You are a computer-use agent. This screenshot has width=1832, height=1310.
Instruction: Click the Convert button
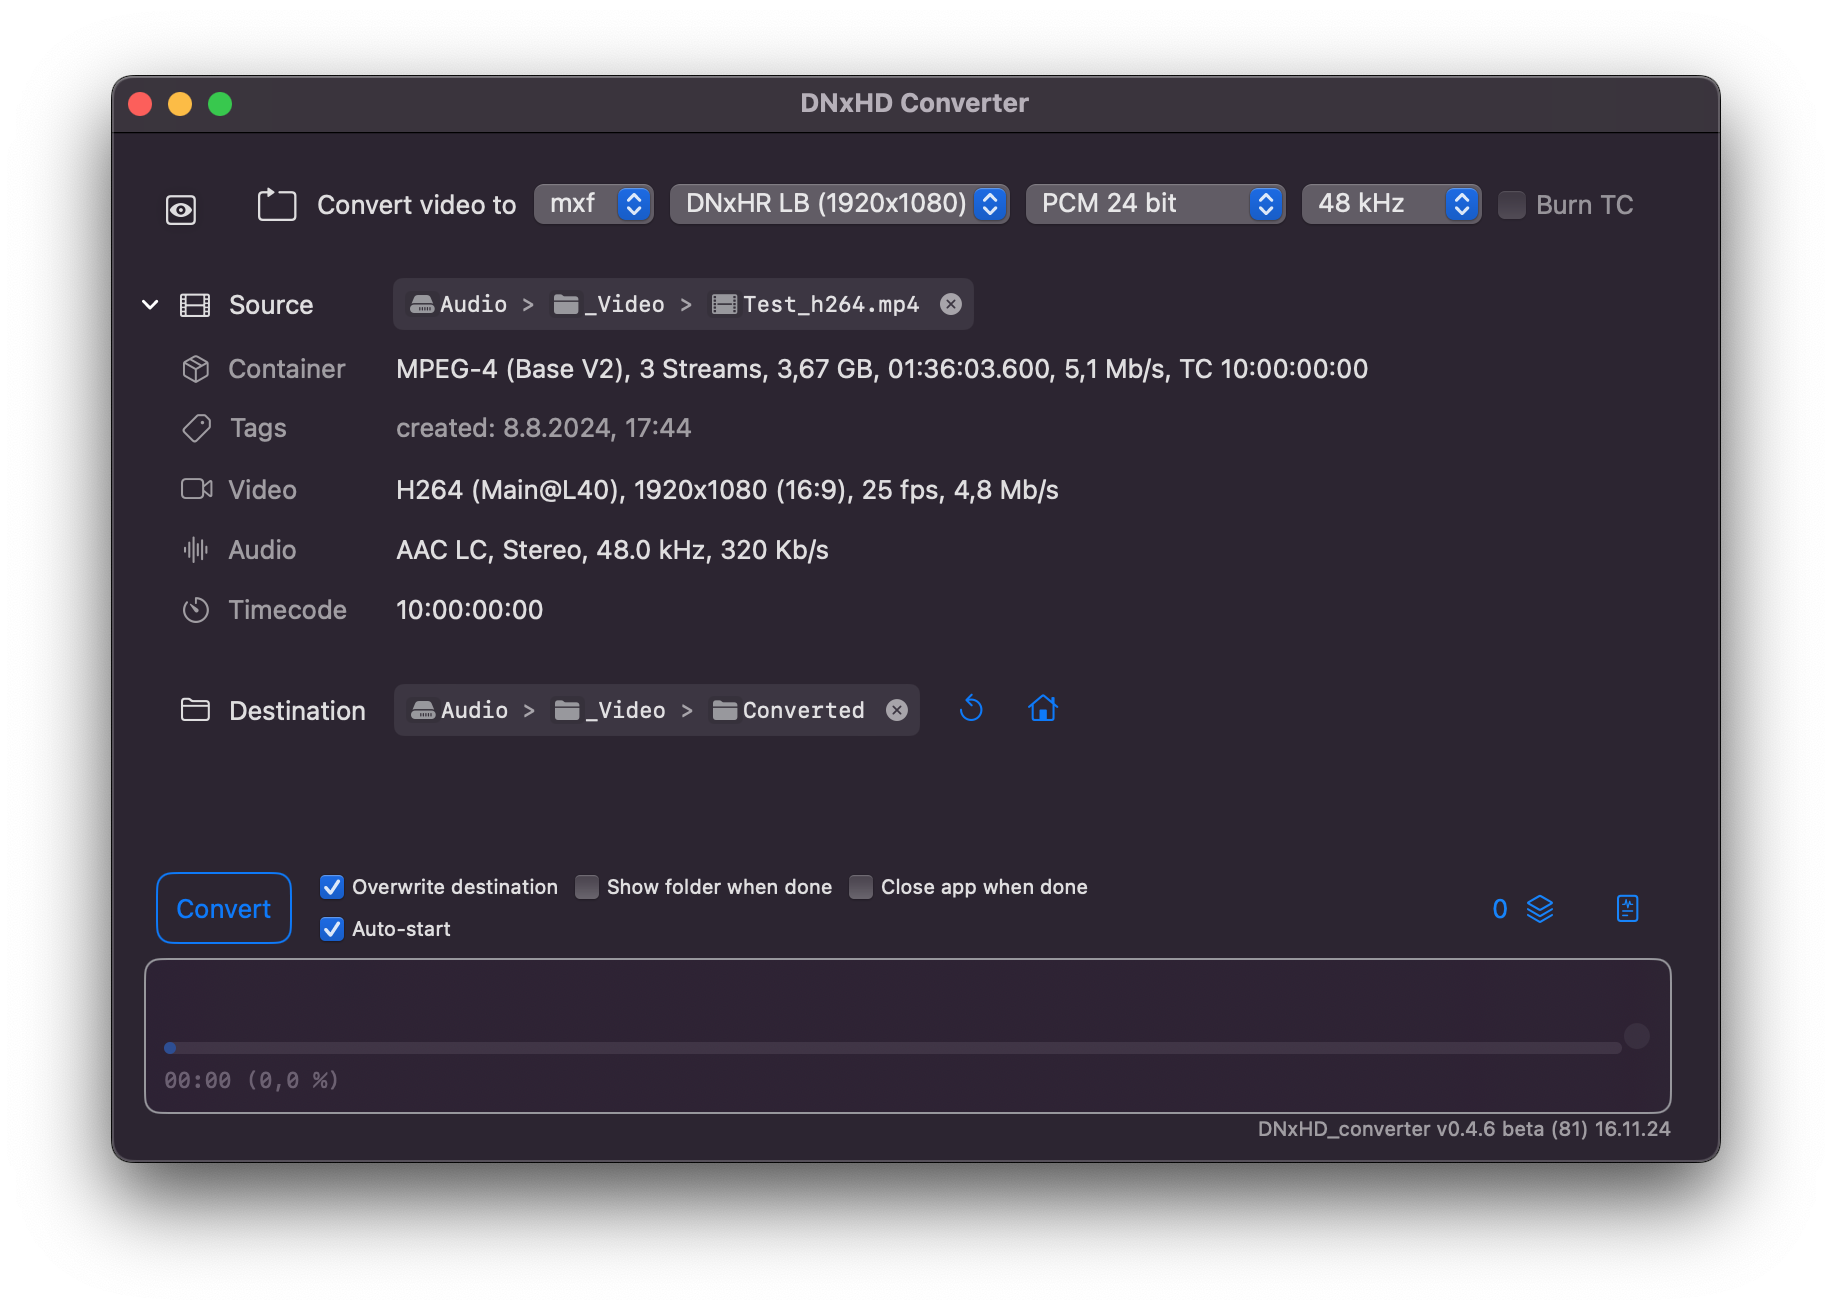pos(224,908)
